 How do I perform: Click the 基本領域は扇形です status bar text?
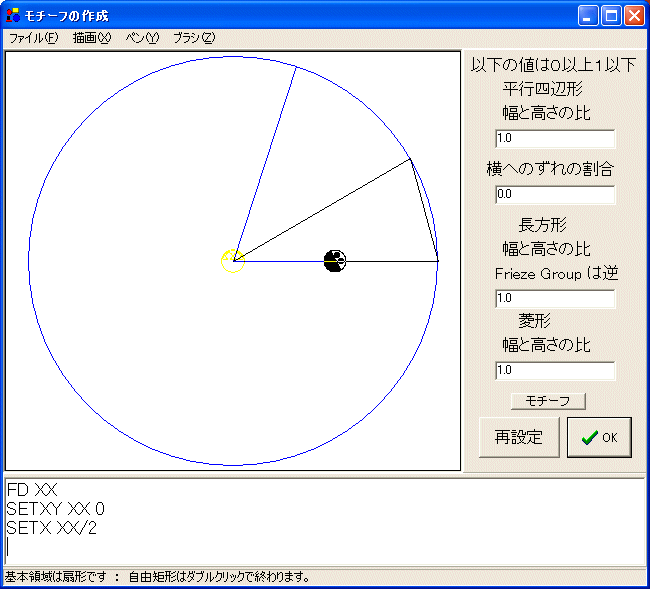point(56,577)
